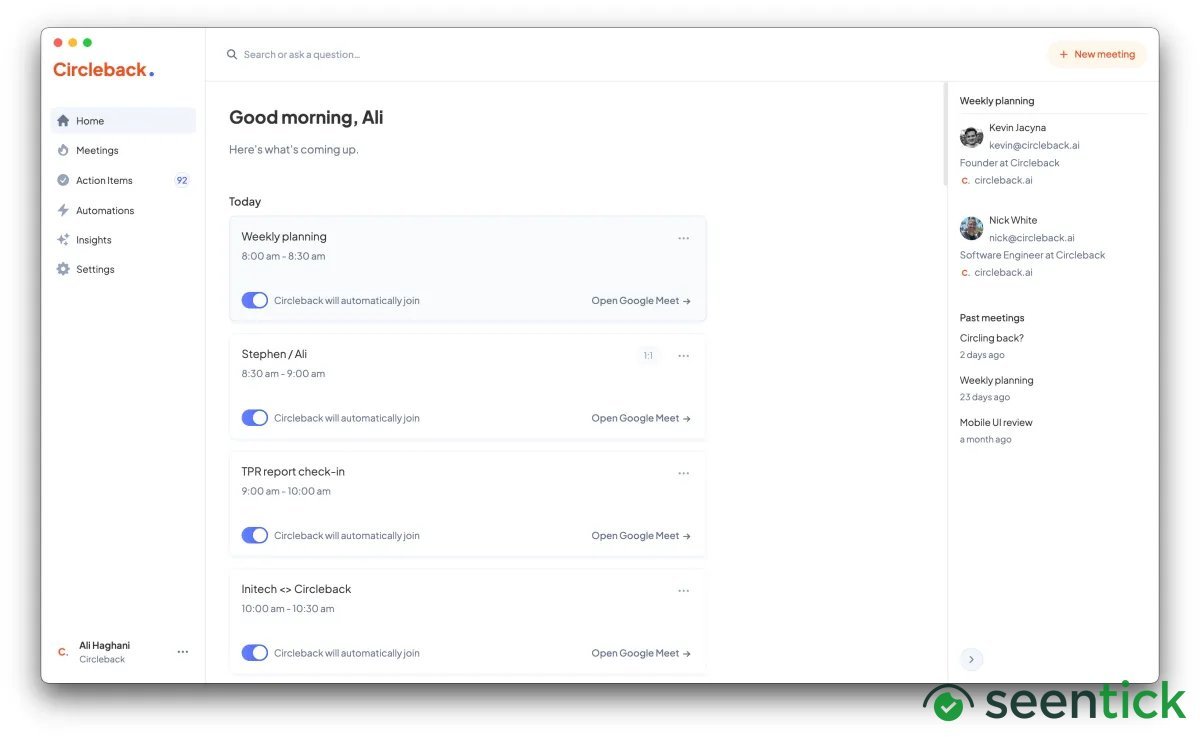
Task: Click the New meeting button
Action: (1097, 54)
